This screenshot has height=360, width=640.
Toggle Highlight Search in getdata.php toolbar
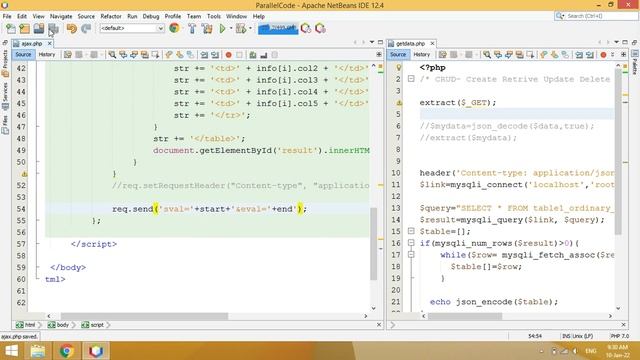[520, 55]
